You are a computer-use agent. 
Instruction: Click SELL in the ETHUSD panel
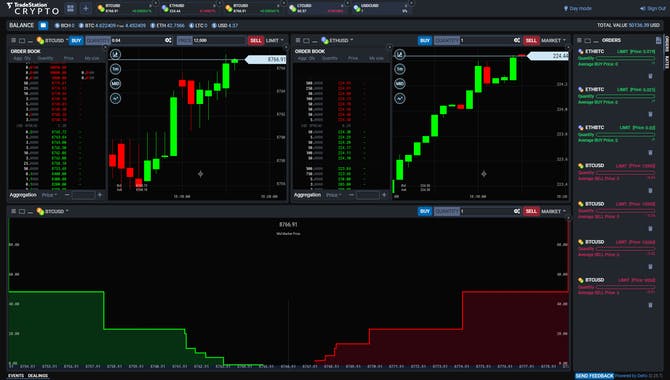coord(531,41)
